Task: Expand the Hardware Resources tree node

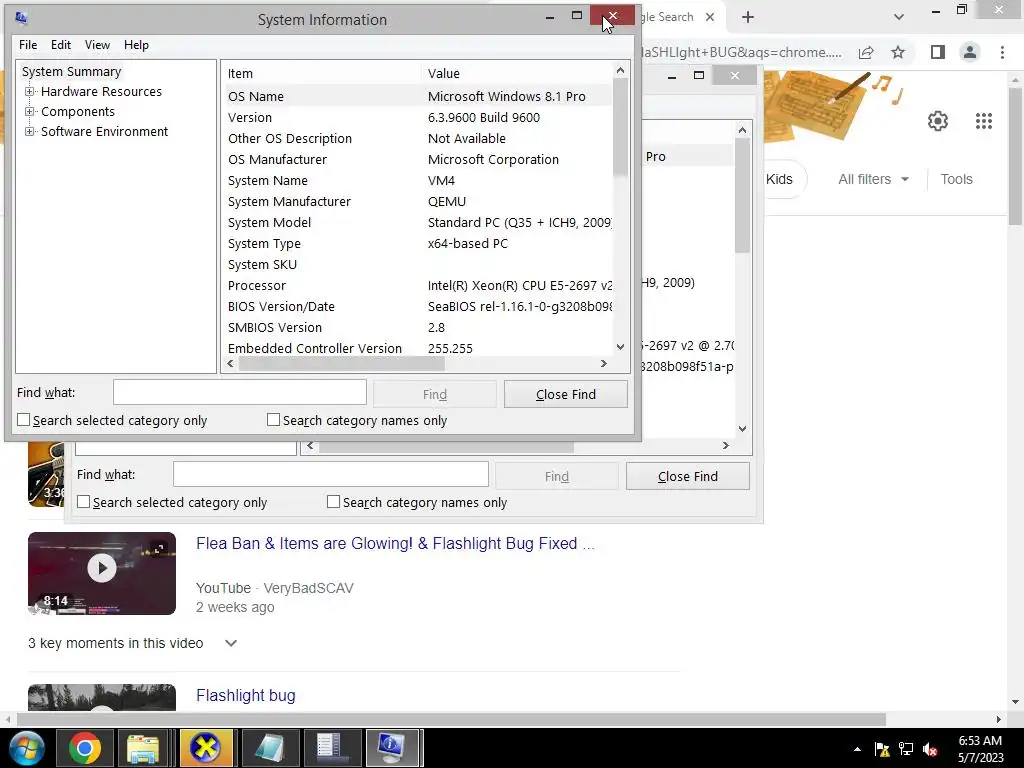Action: coord(29,92)
